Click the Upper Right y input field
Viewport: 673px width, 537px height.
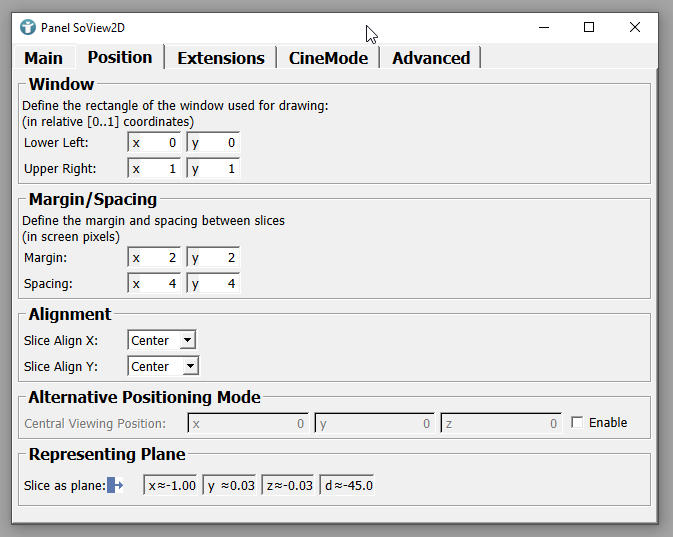pyautogui.click(x=213, y=169)
